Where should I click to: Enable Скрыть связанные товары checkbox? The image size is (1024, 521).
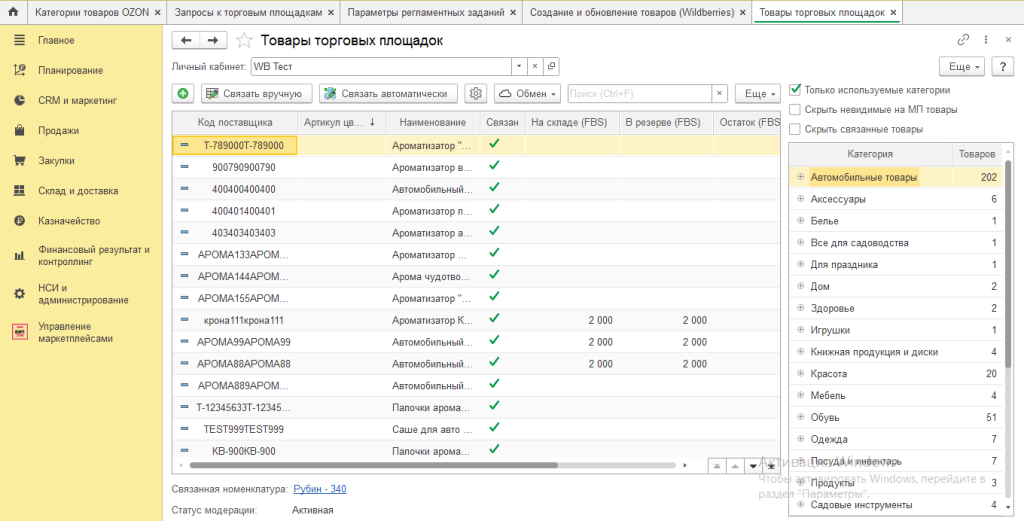(x=795, y=129)
